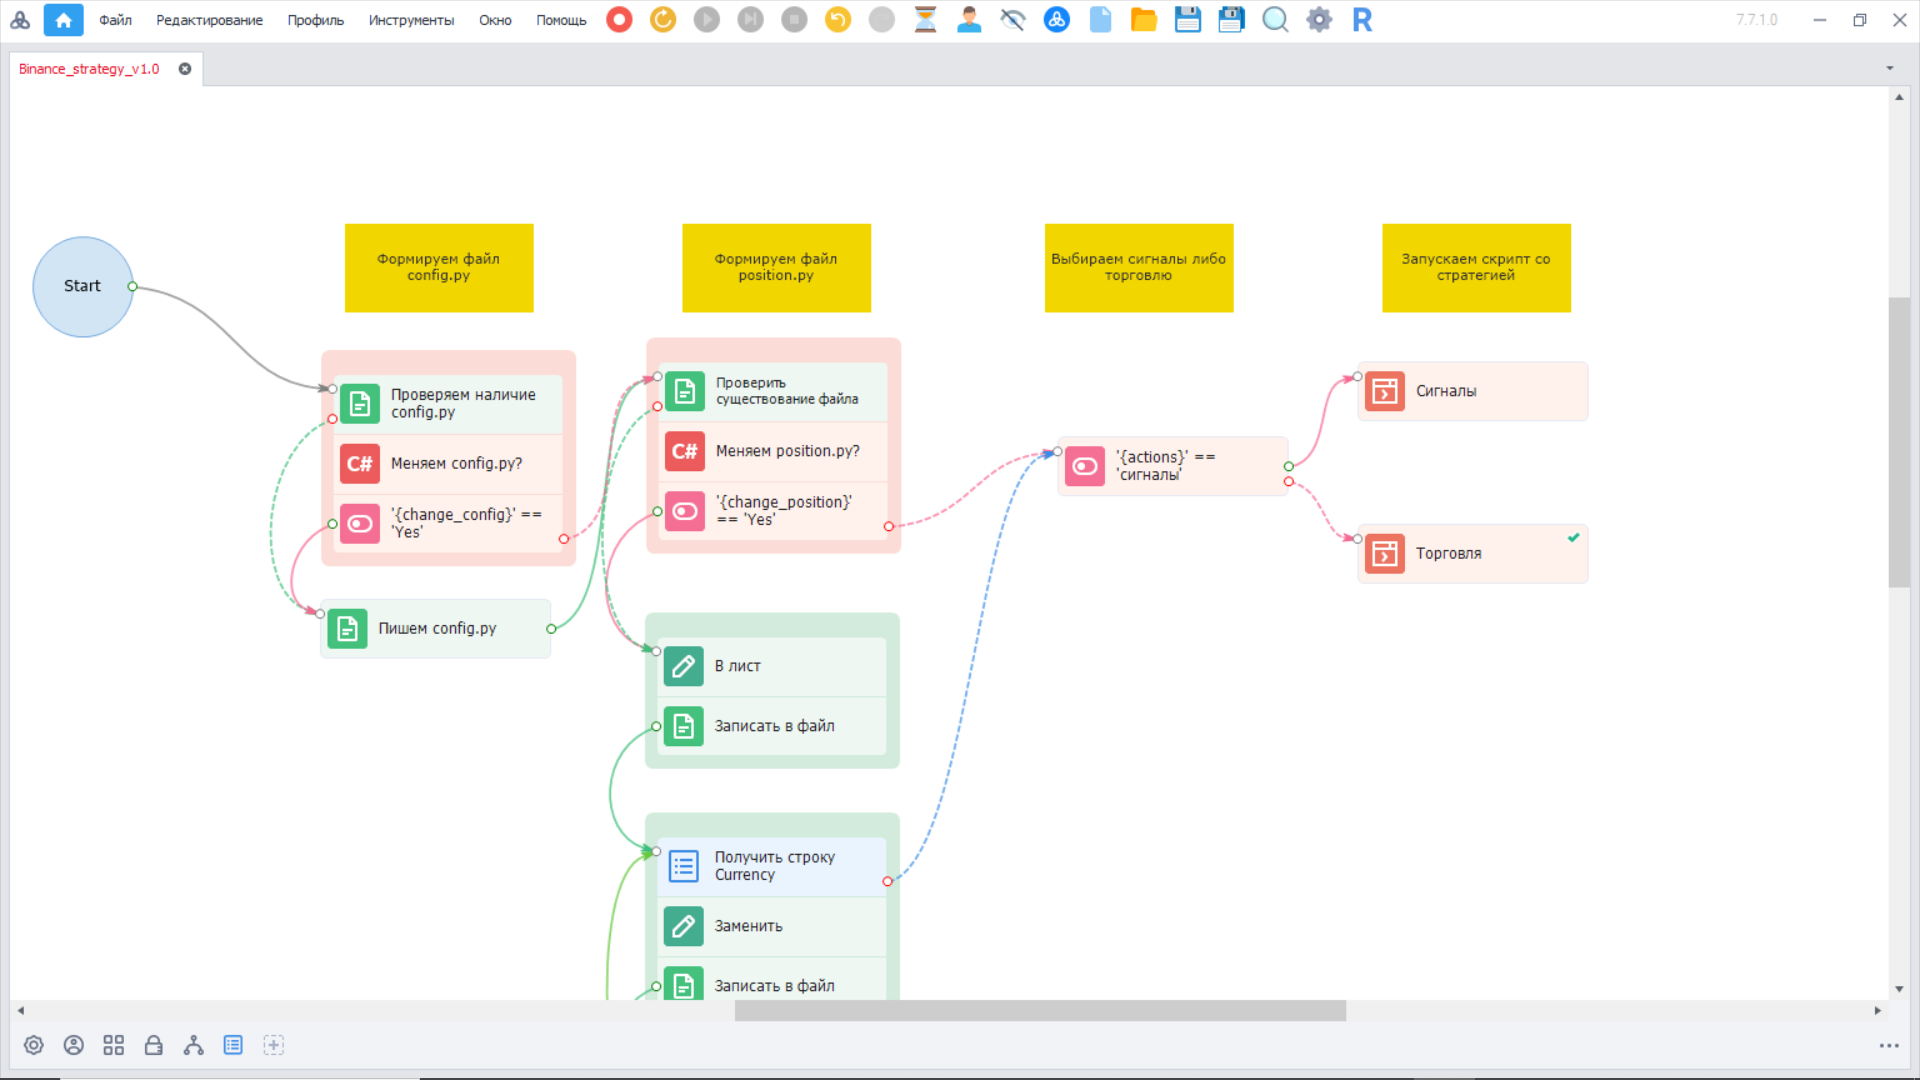Screen dimensions: 1920x1080
Task: Click the save floppy disk icon
Action: (1187, 20)
